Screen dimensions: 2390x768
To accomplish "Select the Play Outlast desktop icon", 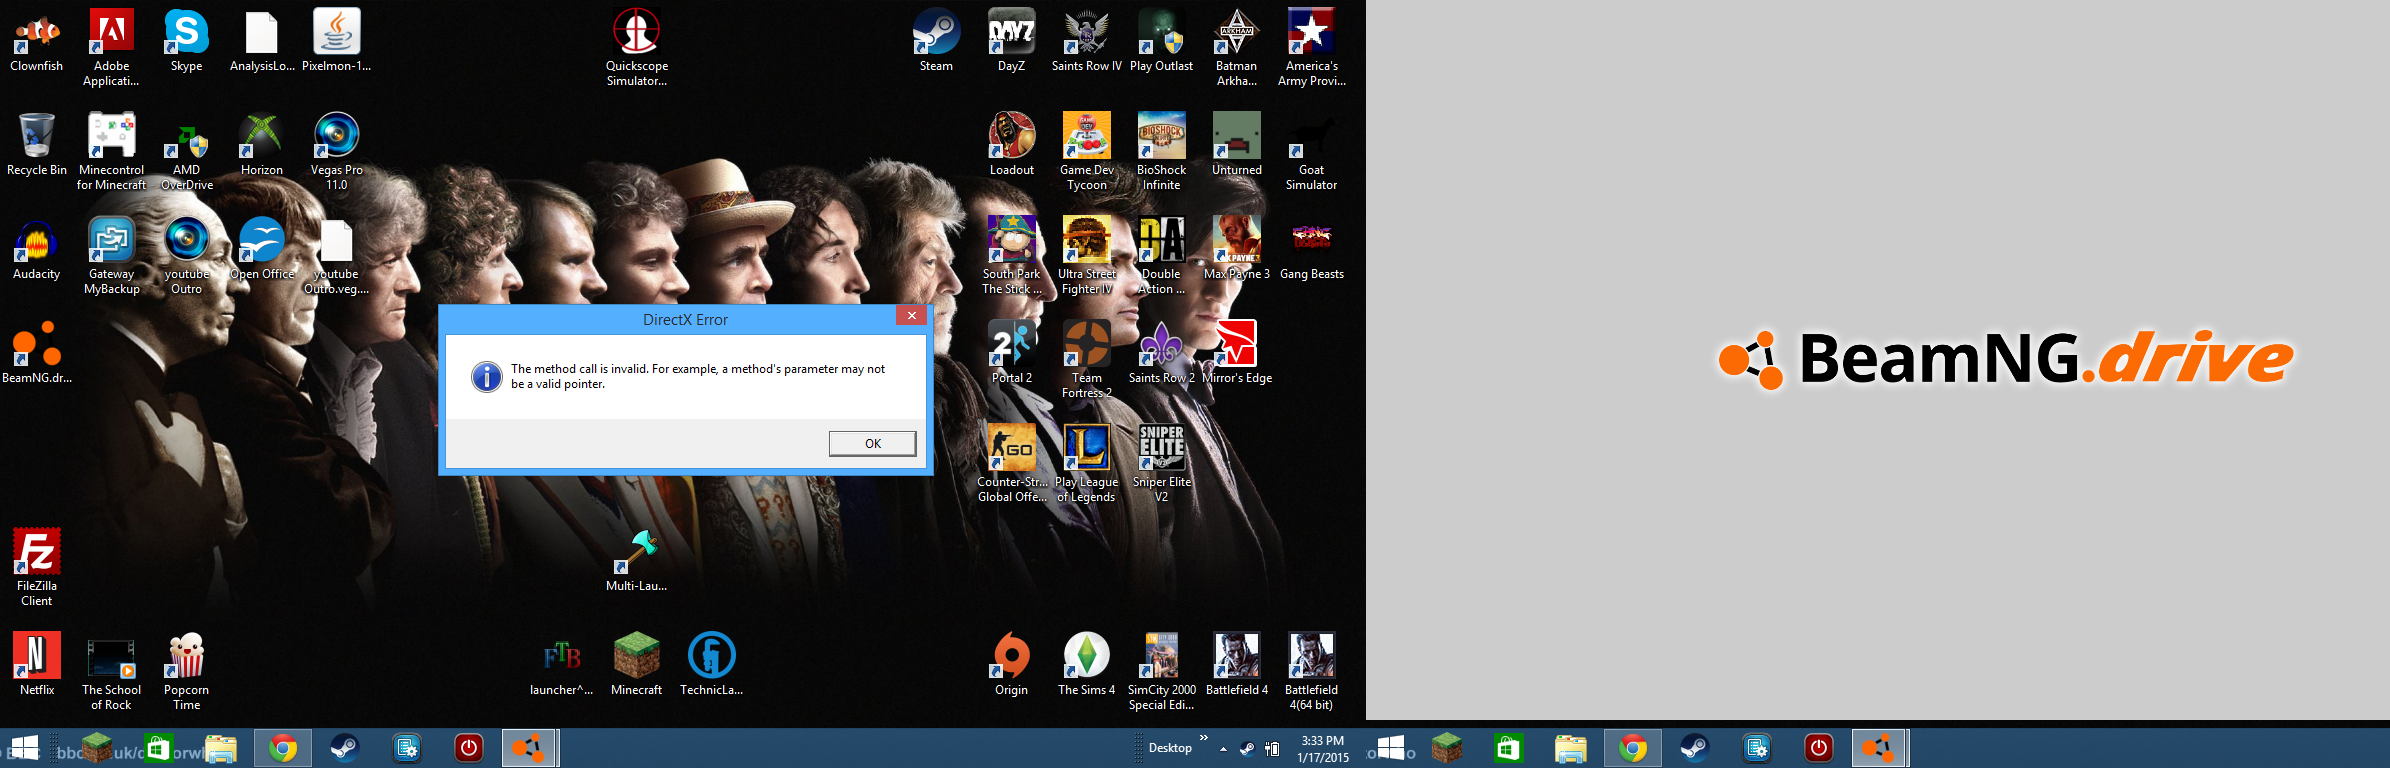I will click(x=1161, y=41).
